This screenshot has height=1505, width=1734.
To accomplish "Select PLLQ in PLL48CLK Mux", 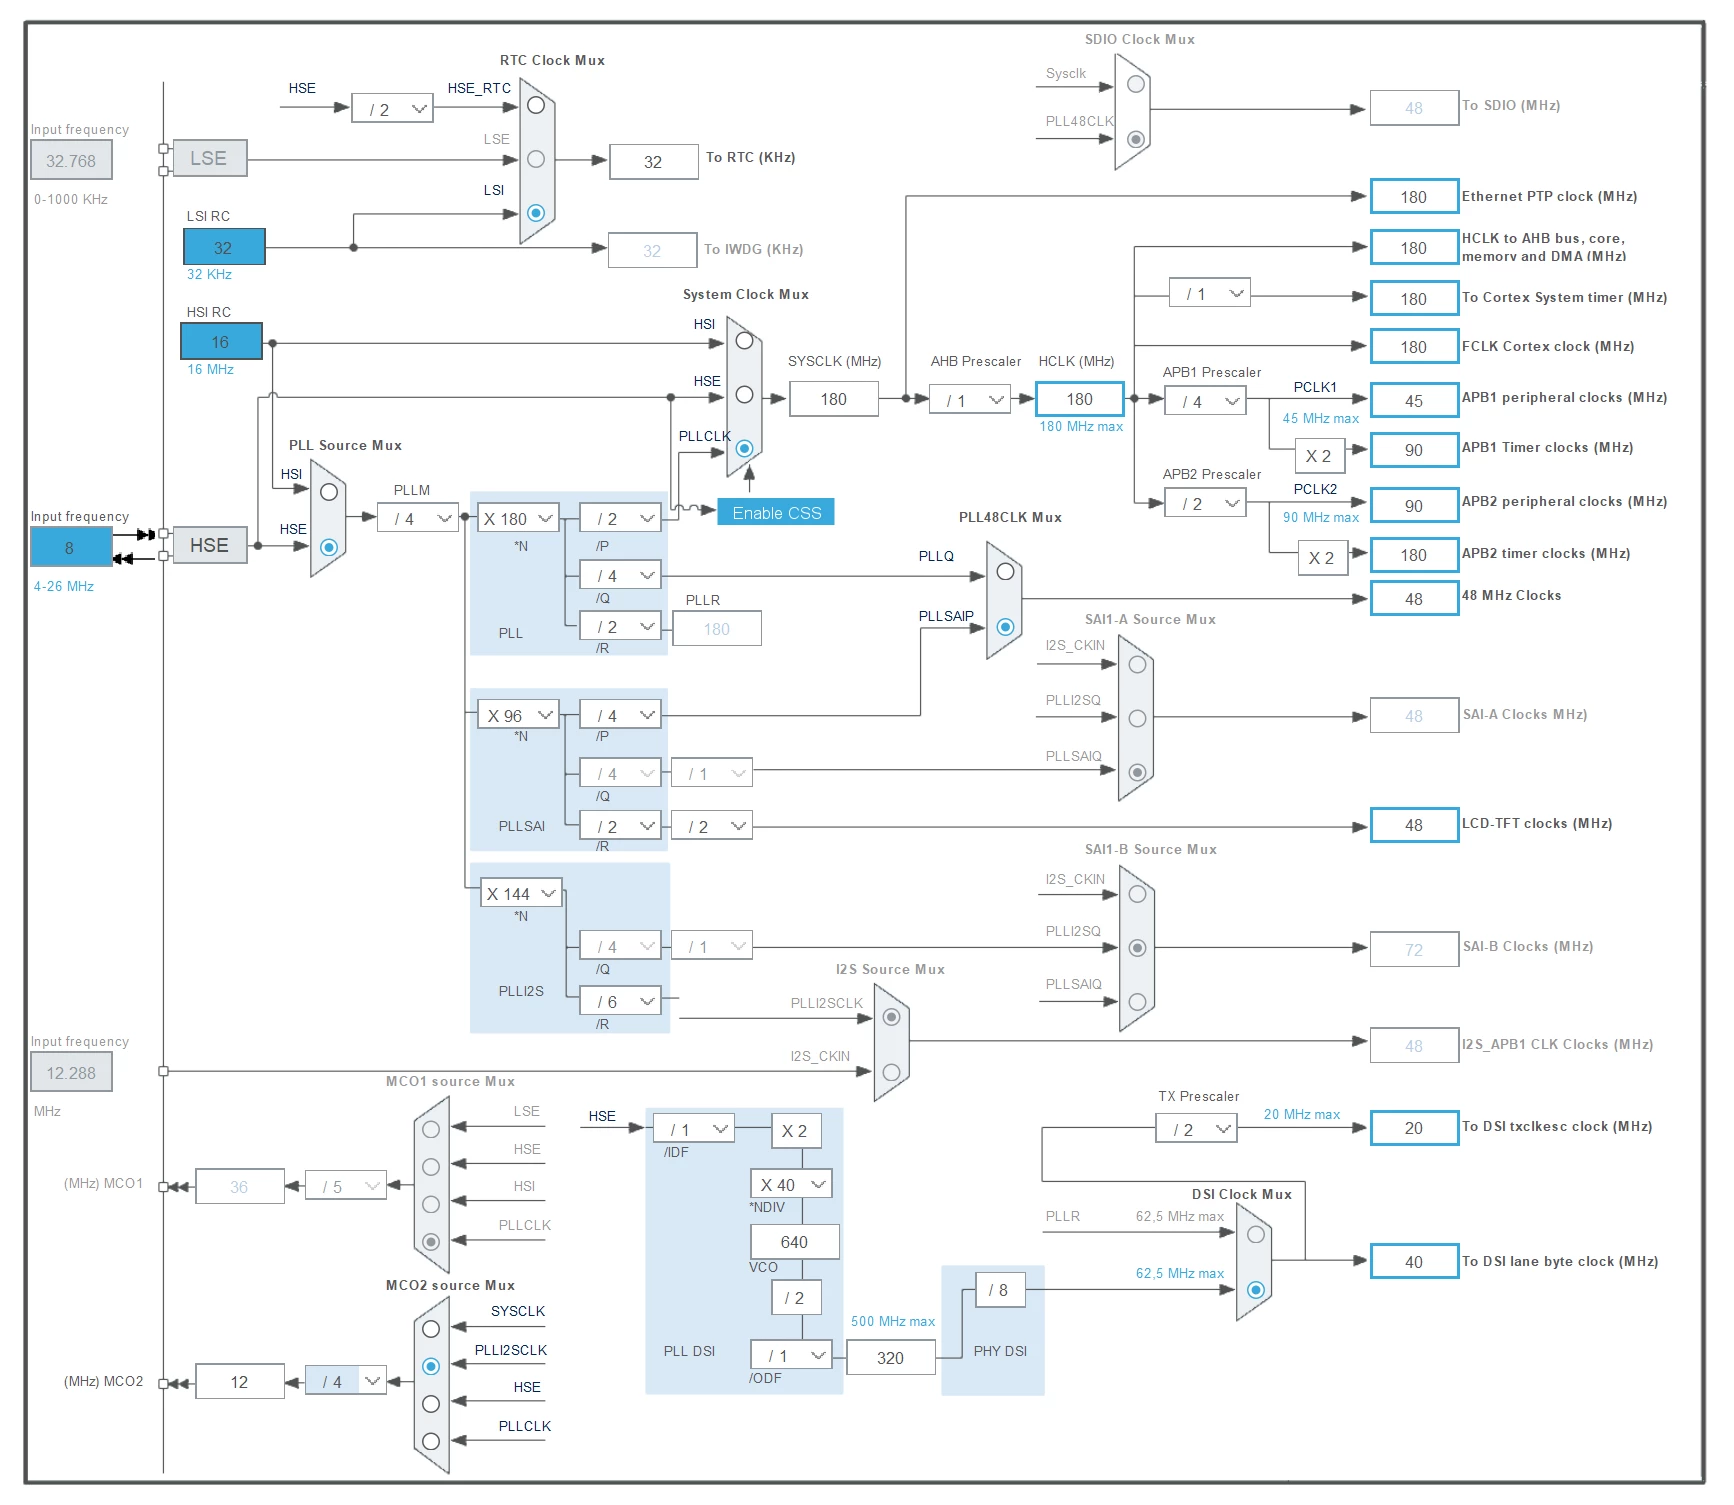I will coord(1005,572).
